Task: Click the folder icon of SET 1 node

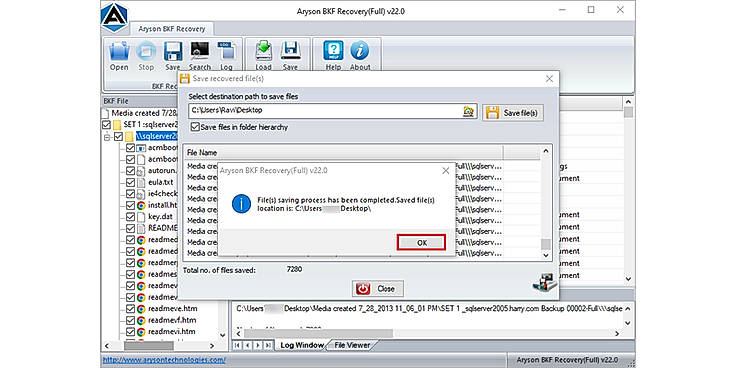Action: coord(117,125)
